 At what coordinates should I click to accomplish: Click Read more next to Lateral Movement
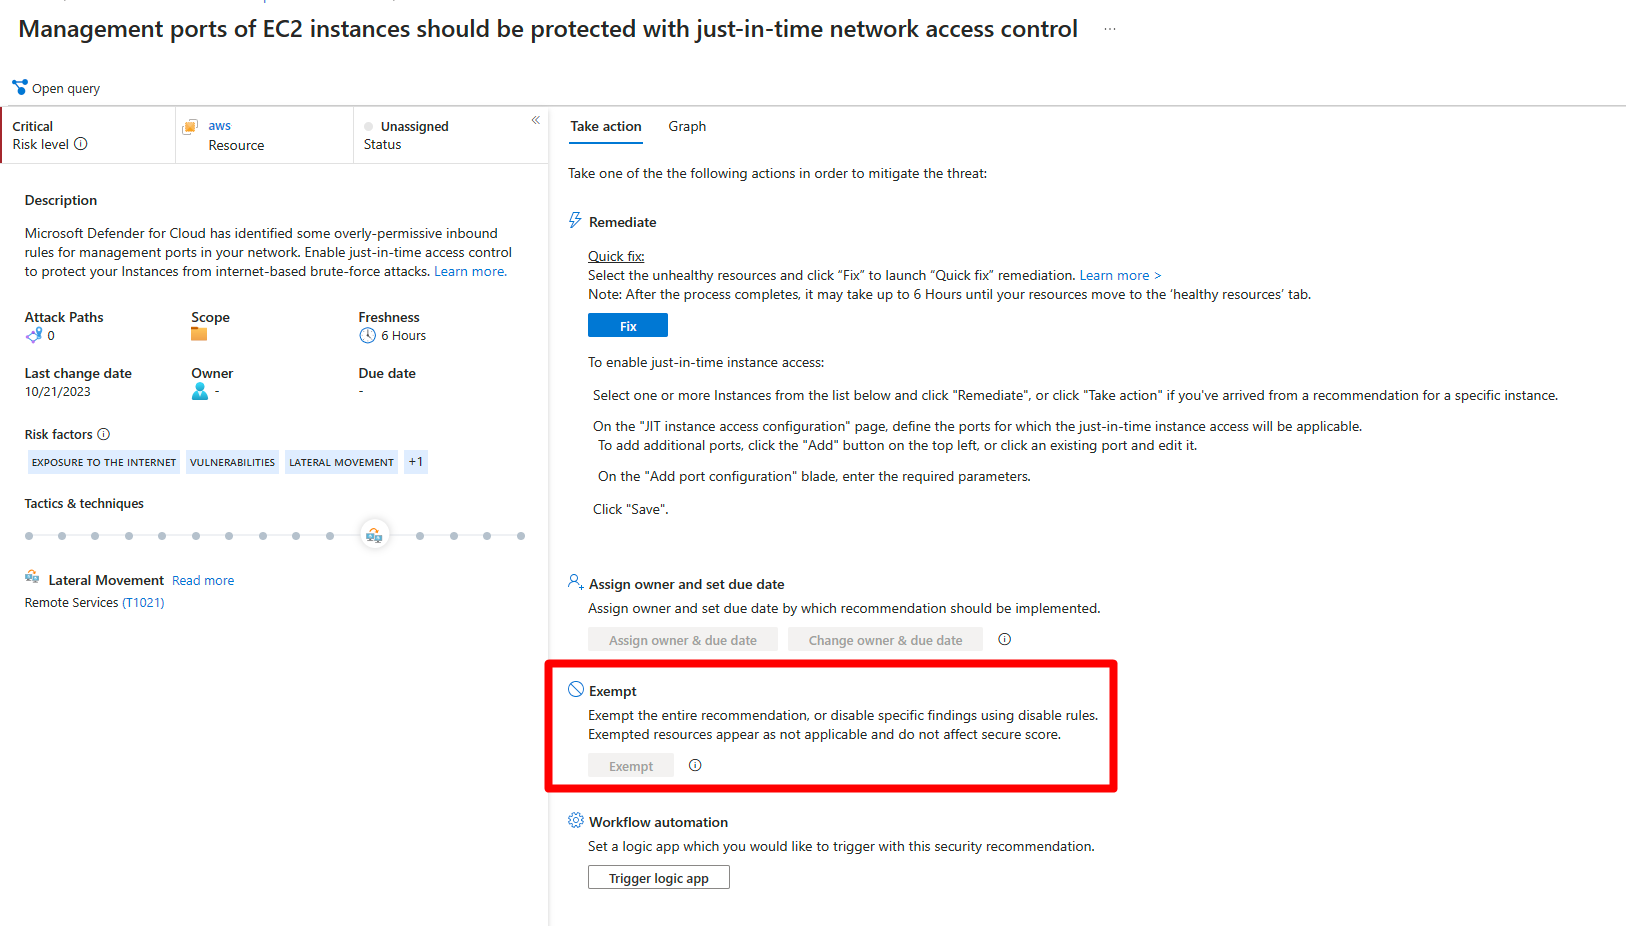[203, 581]
